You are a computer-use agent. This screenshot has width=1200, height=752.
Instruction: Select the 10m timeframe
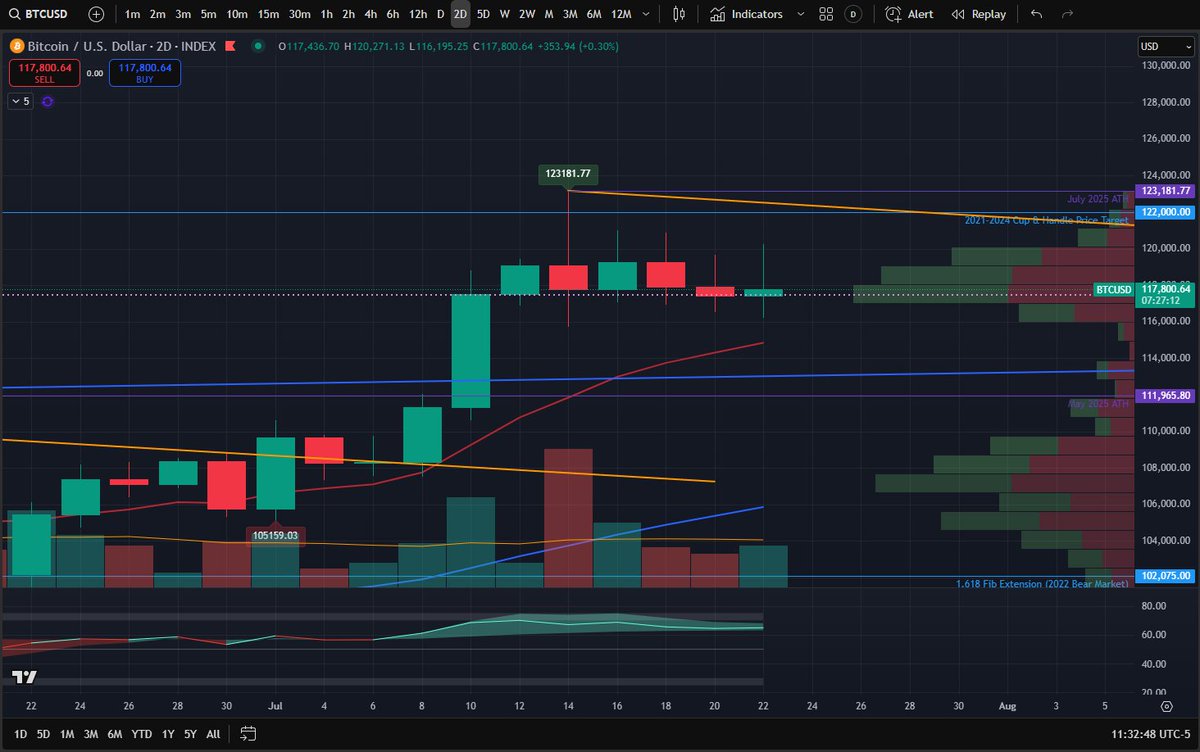tap(237, 14)
